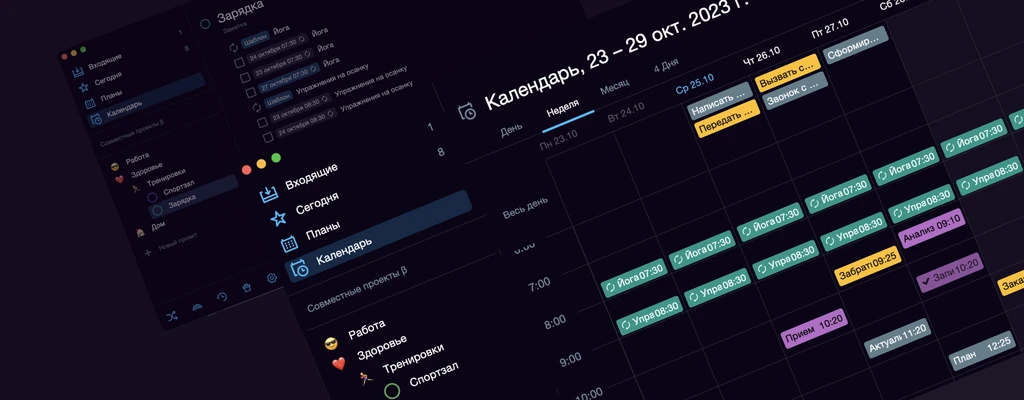Click heart emoji for Здоровье in front window
The image size is (1024, 400).
coord(338,363)
